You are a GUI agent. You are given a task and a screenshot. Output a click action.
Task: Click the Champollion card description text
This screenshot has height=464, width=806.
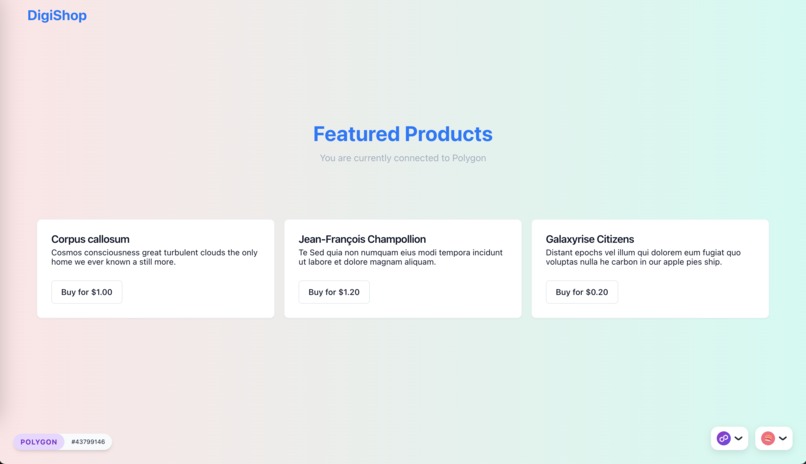[x=400, y=257]
